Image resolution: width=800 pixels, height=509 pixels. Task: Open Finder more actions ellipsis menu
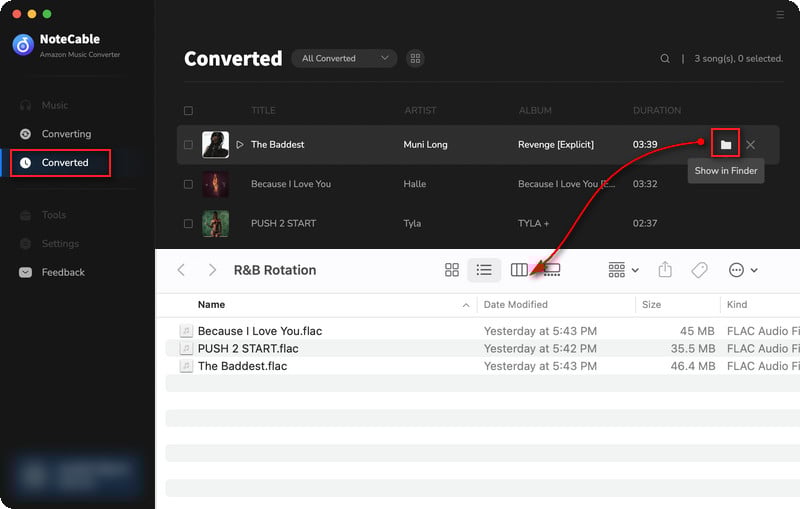pos(742,270)
